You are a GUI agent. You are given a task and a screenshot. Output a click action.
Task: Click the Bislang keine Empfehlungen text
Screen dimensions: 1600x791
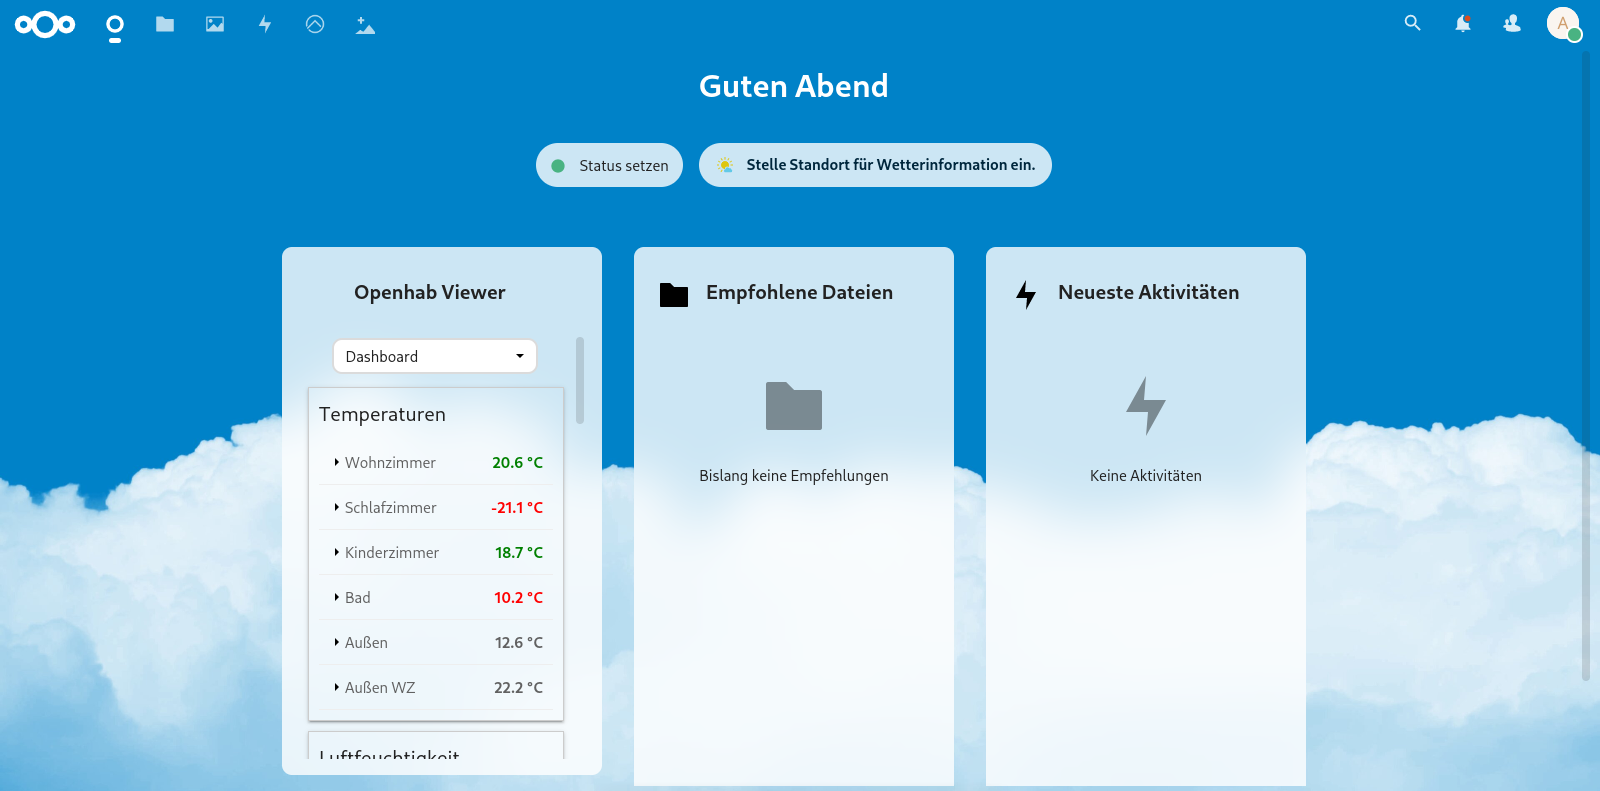coord(794,476)
